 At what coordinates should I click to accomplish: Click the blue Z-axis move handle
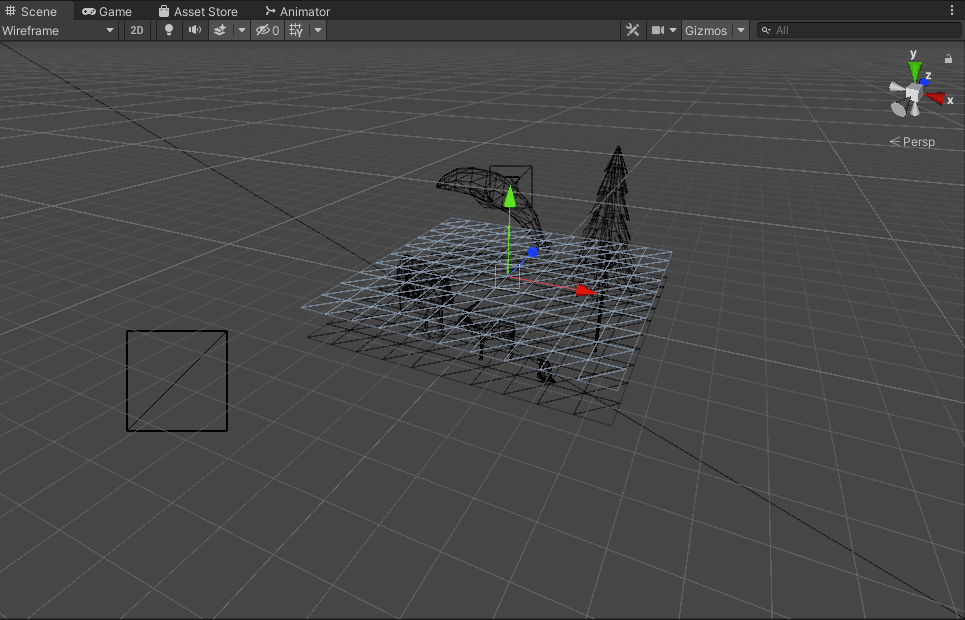tap(533, 252)
